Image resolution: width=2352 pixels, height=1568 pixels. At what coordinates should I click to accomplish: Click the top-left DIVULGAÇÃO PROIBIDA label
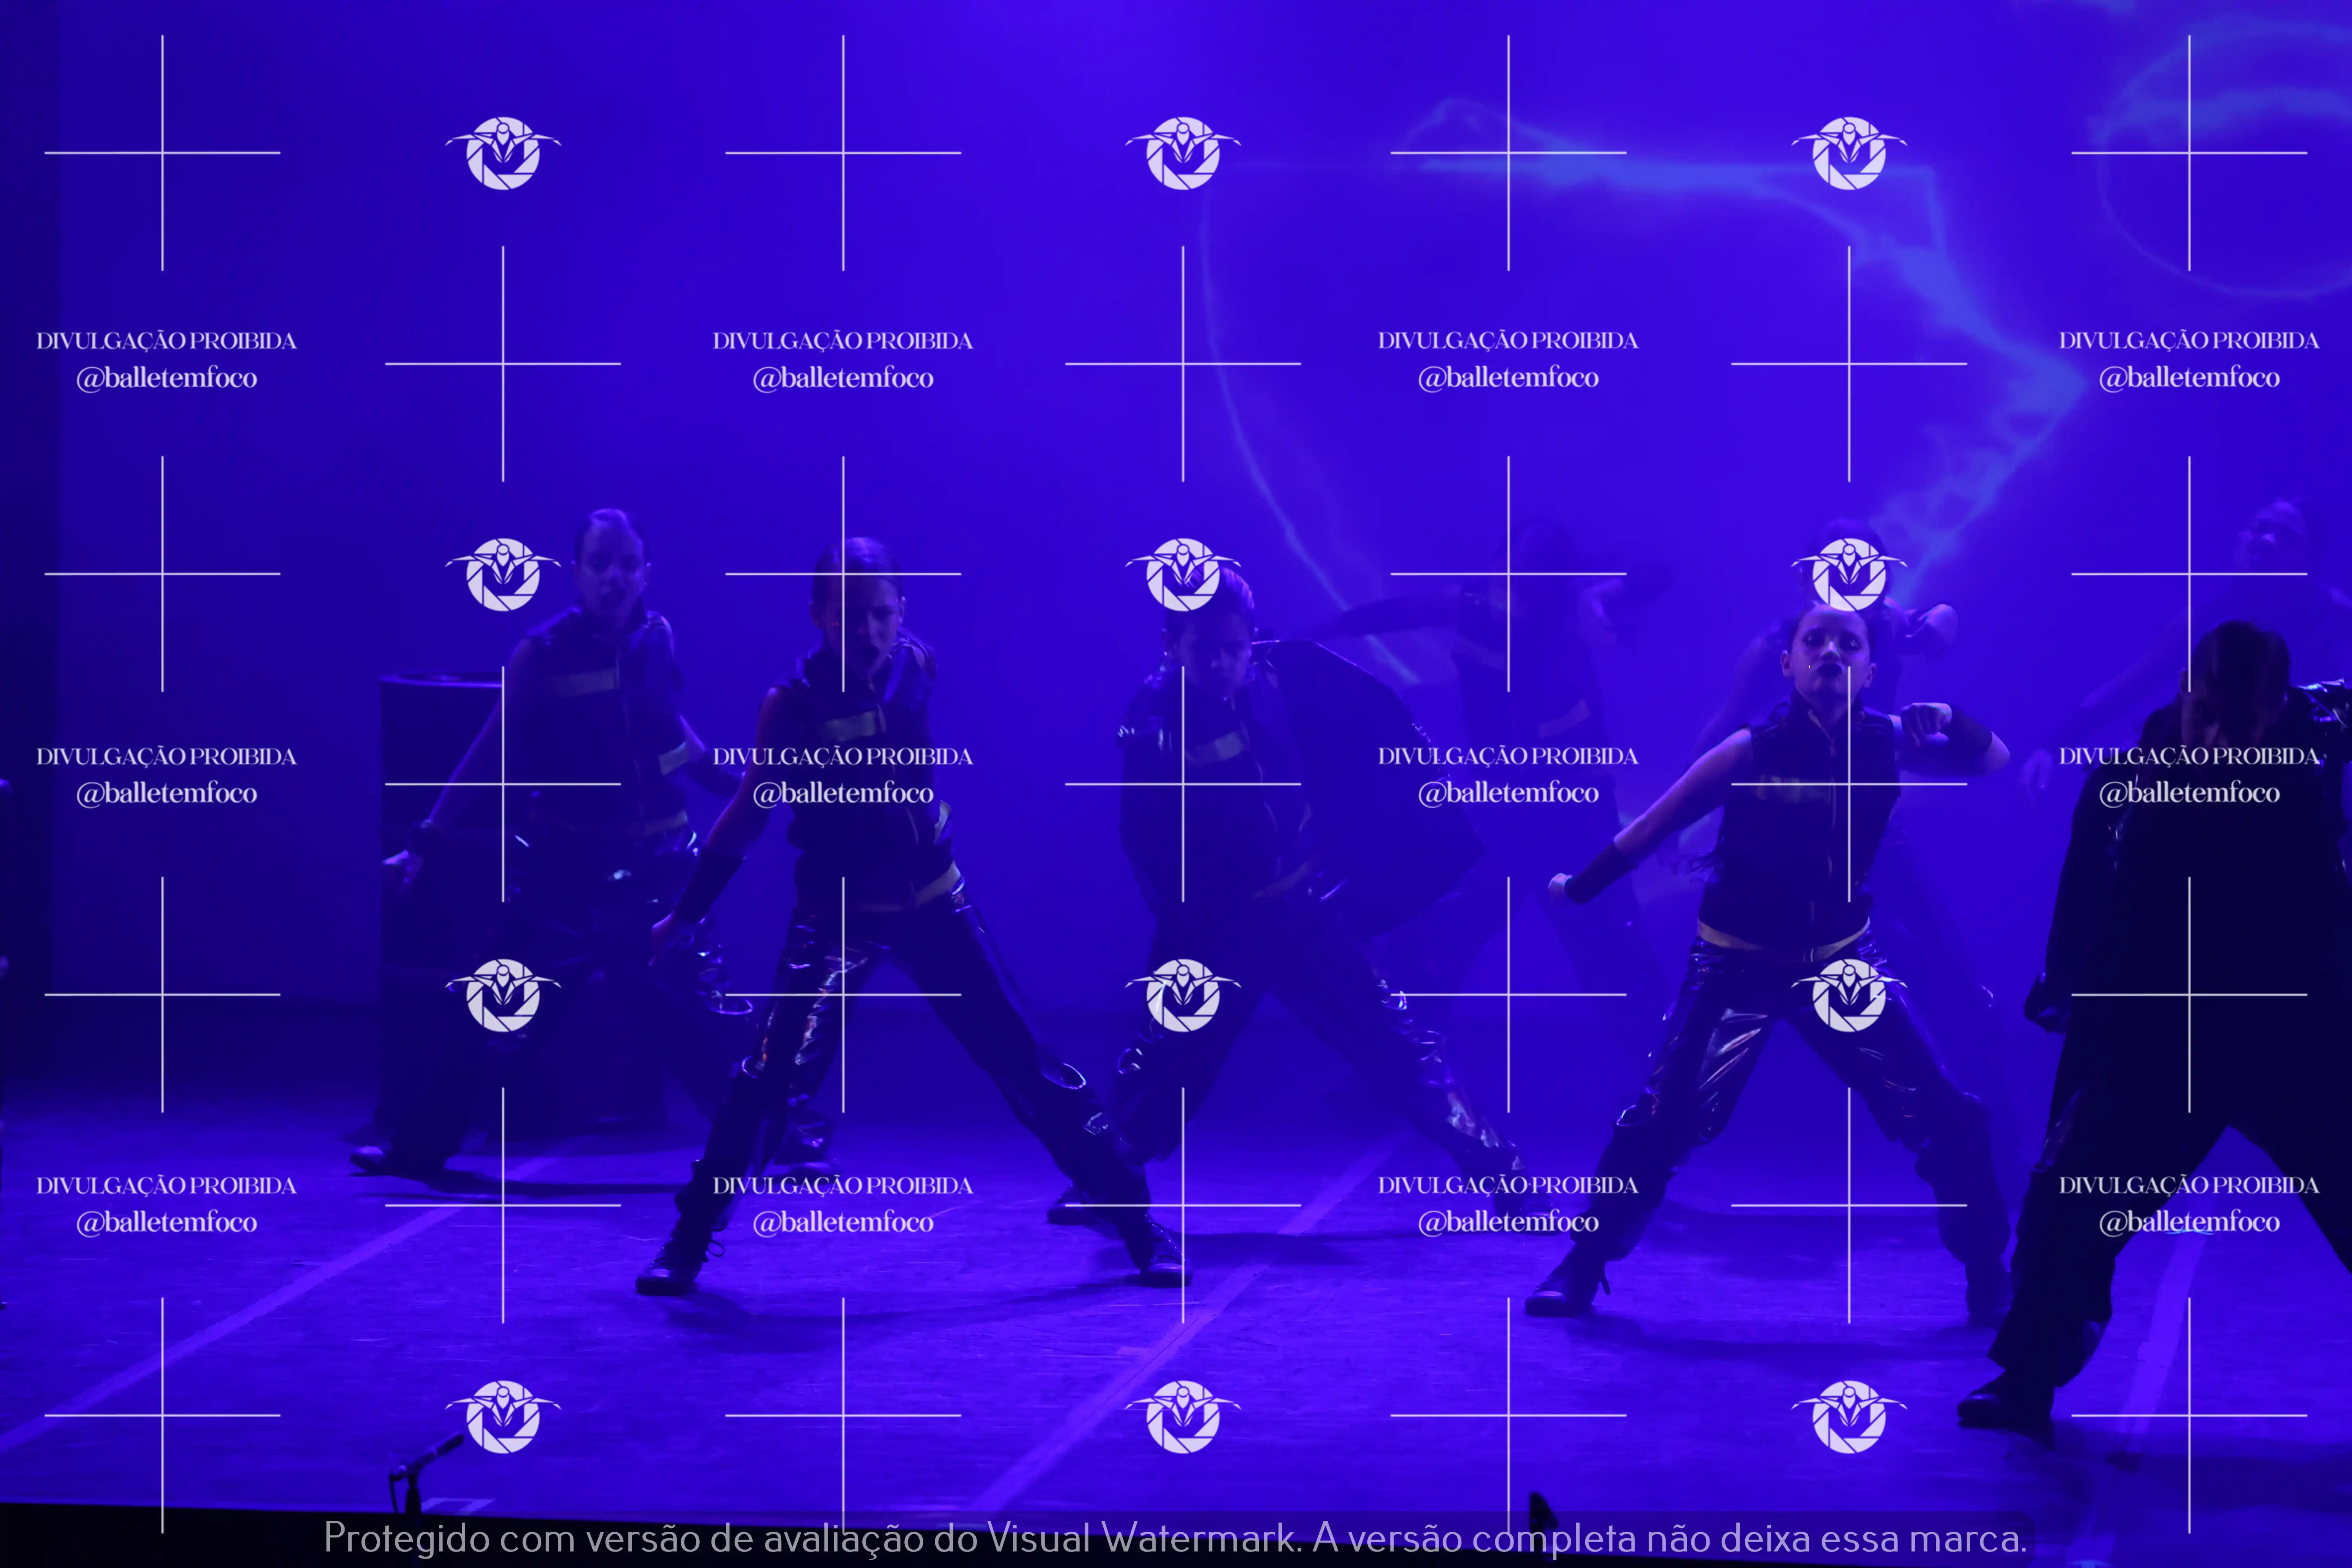point(167,340)
